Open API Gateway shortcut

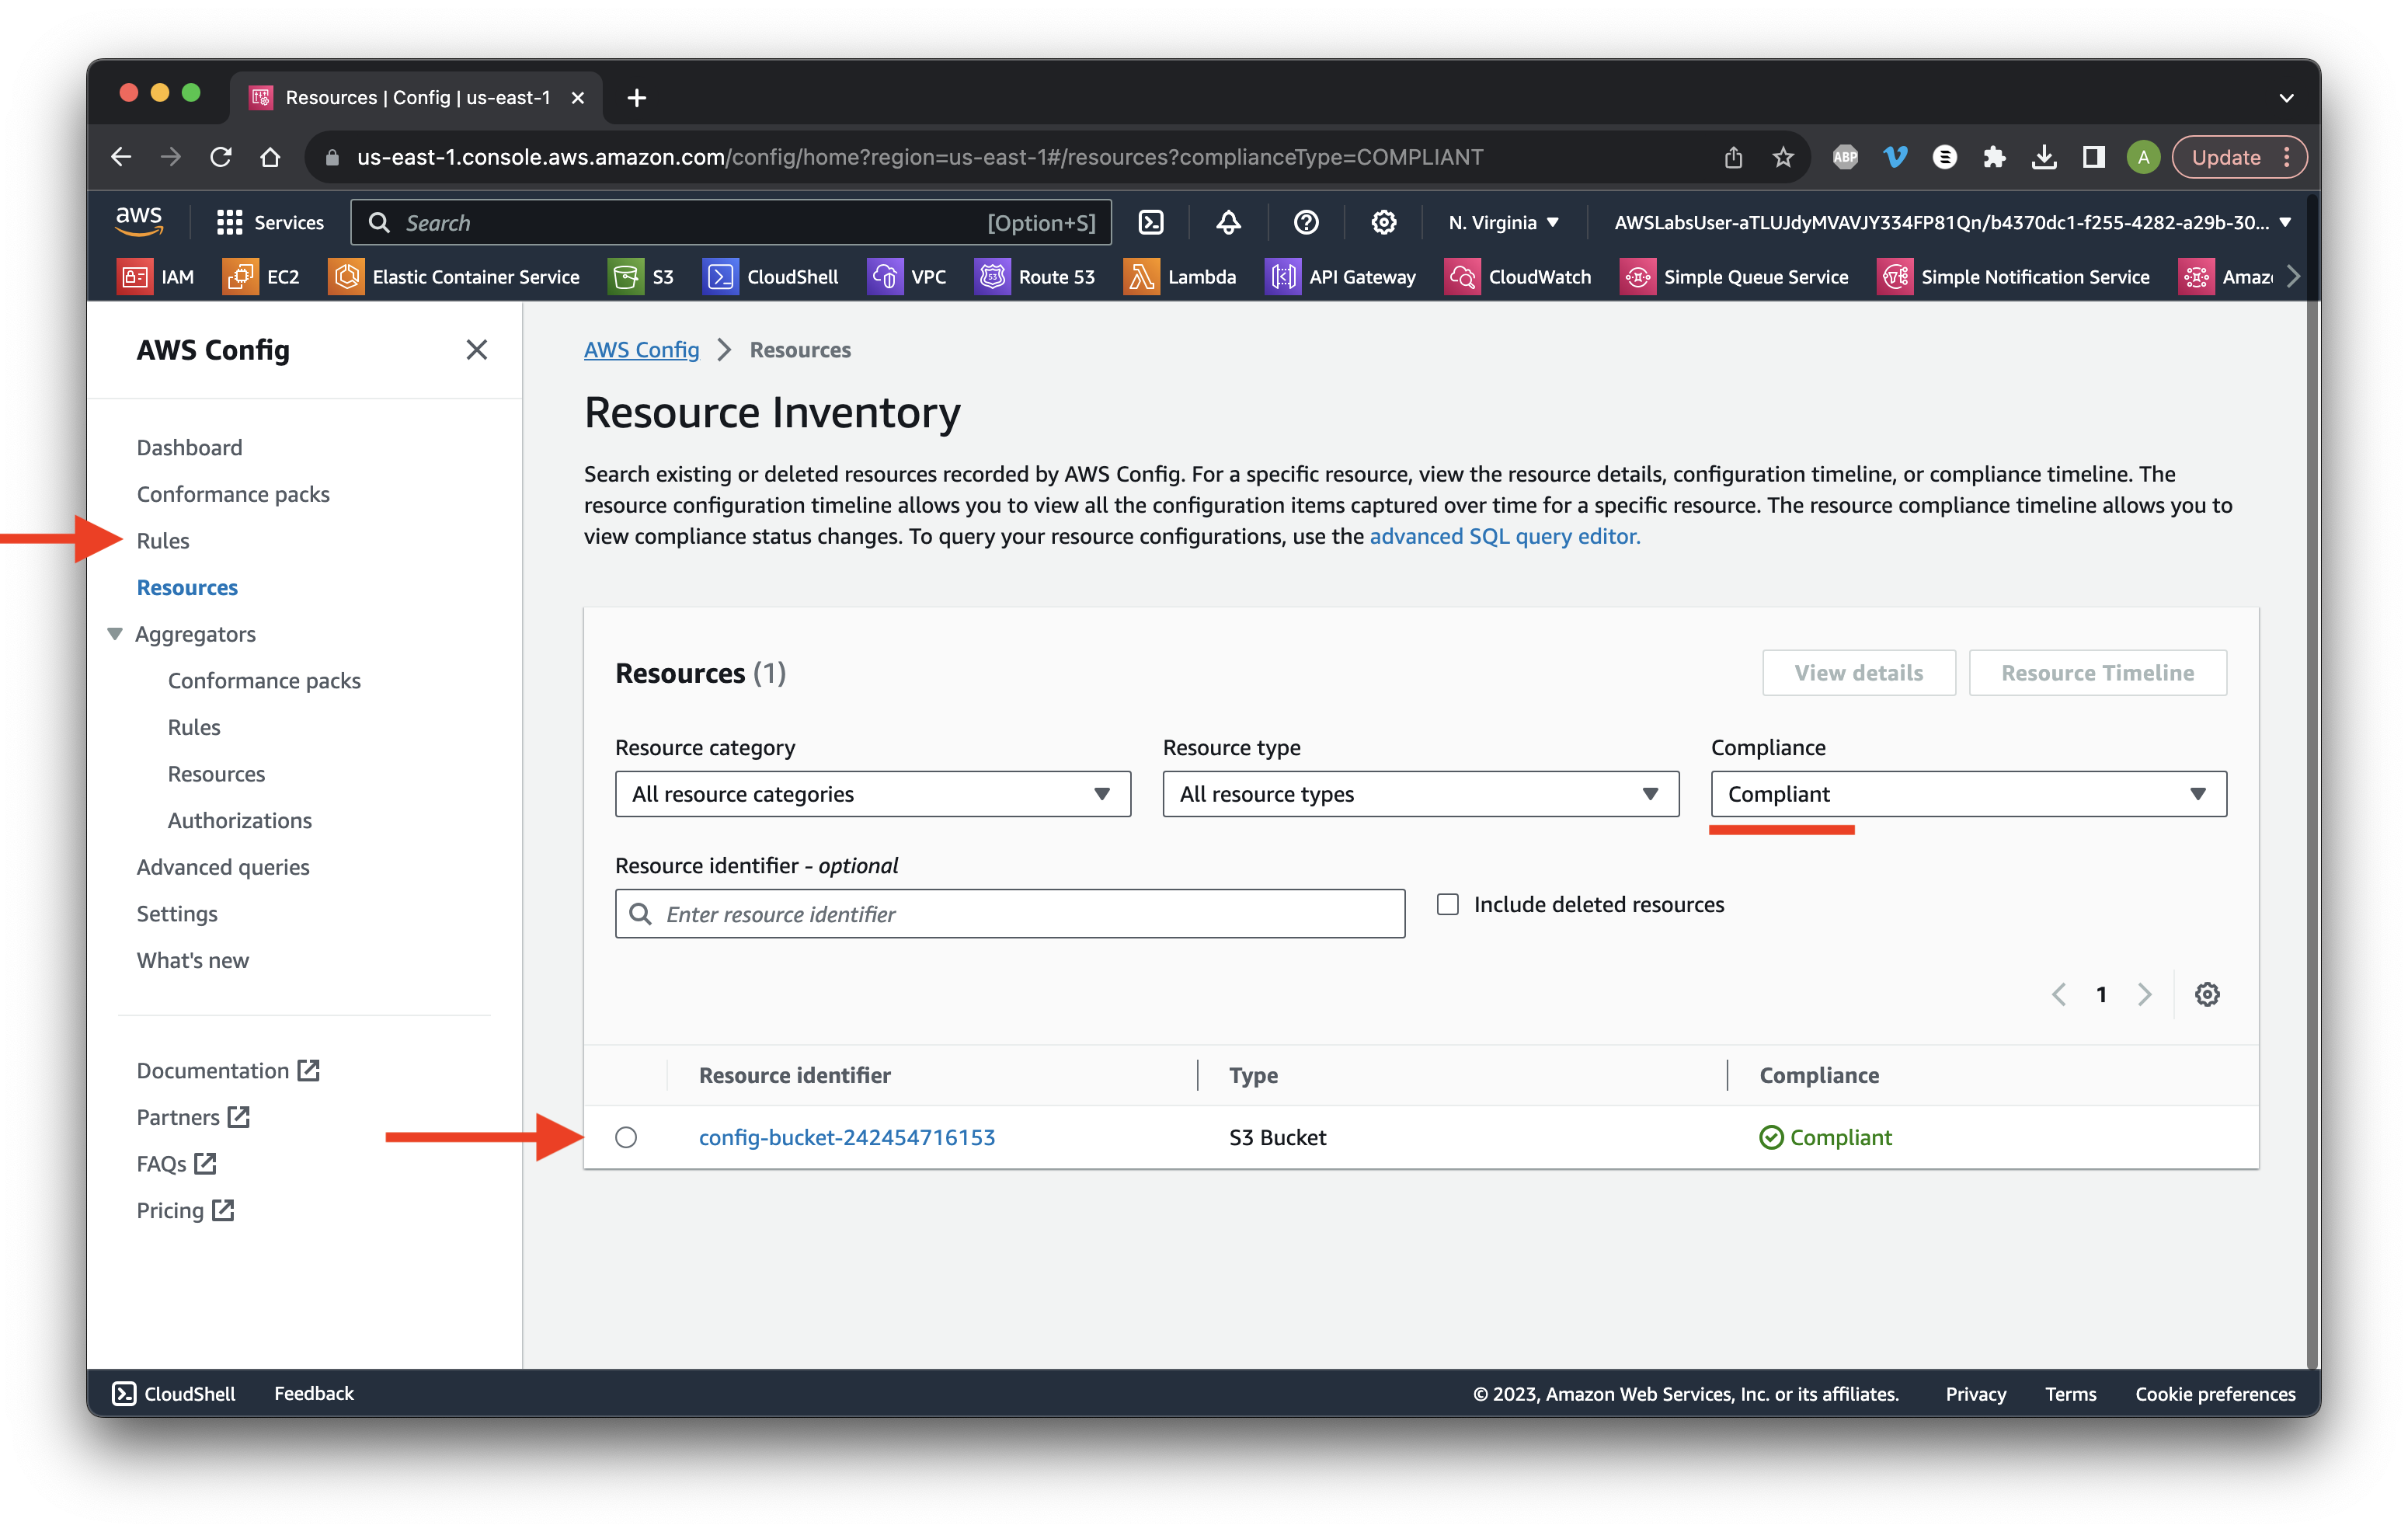coord(1341,277)
